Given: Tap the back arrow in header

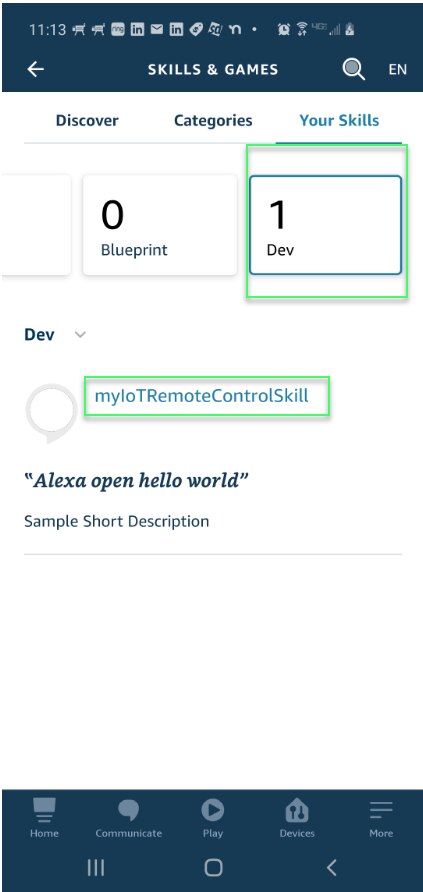Looking at the screenshot, I should [35, 69].
